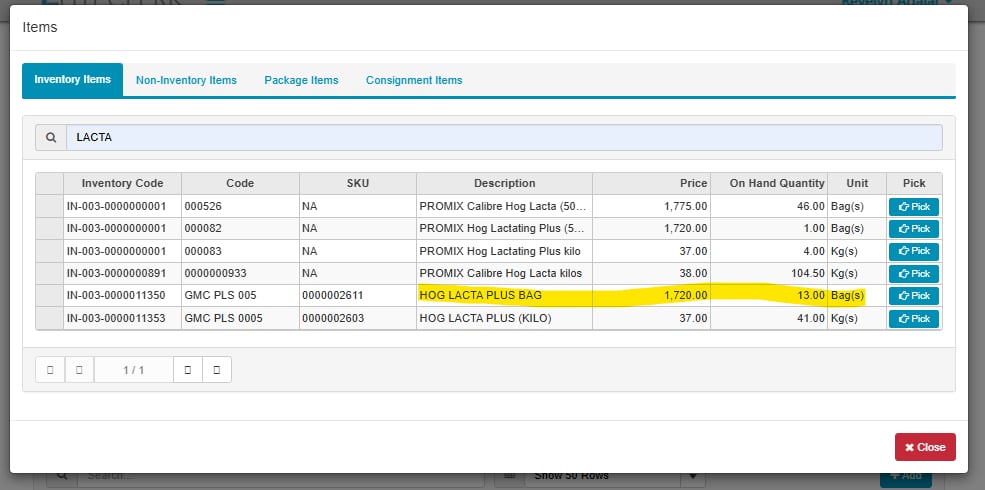
Task: Pick PROMIX Calibre Hog Lacta kilos item
Action: [x=913, y=274]
